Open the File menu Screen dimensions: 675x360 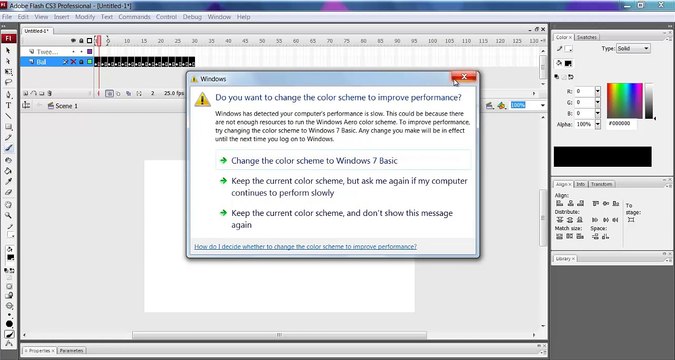click(x=7, y=17)
